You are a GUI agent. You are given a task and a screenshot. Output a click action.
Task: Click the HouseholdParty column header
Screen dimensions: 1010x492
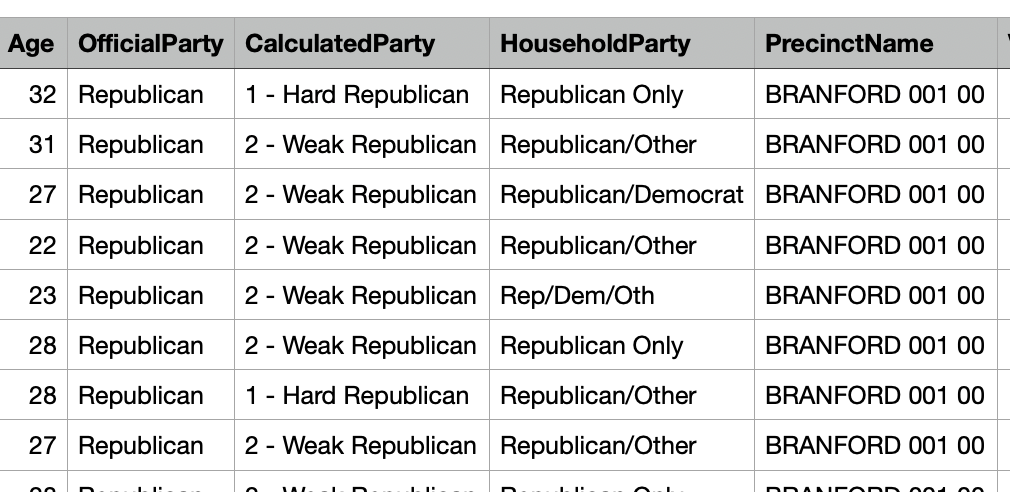point(595,44)
